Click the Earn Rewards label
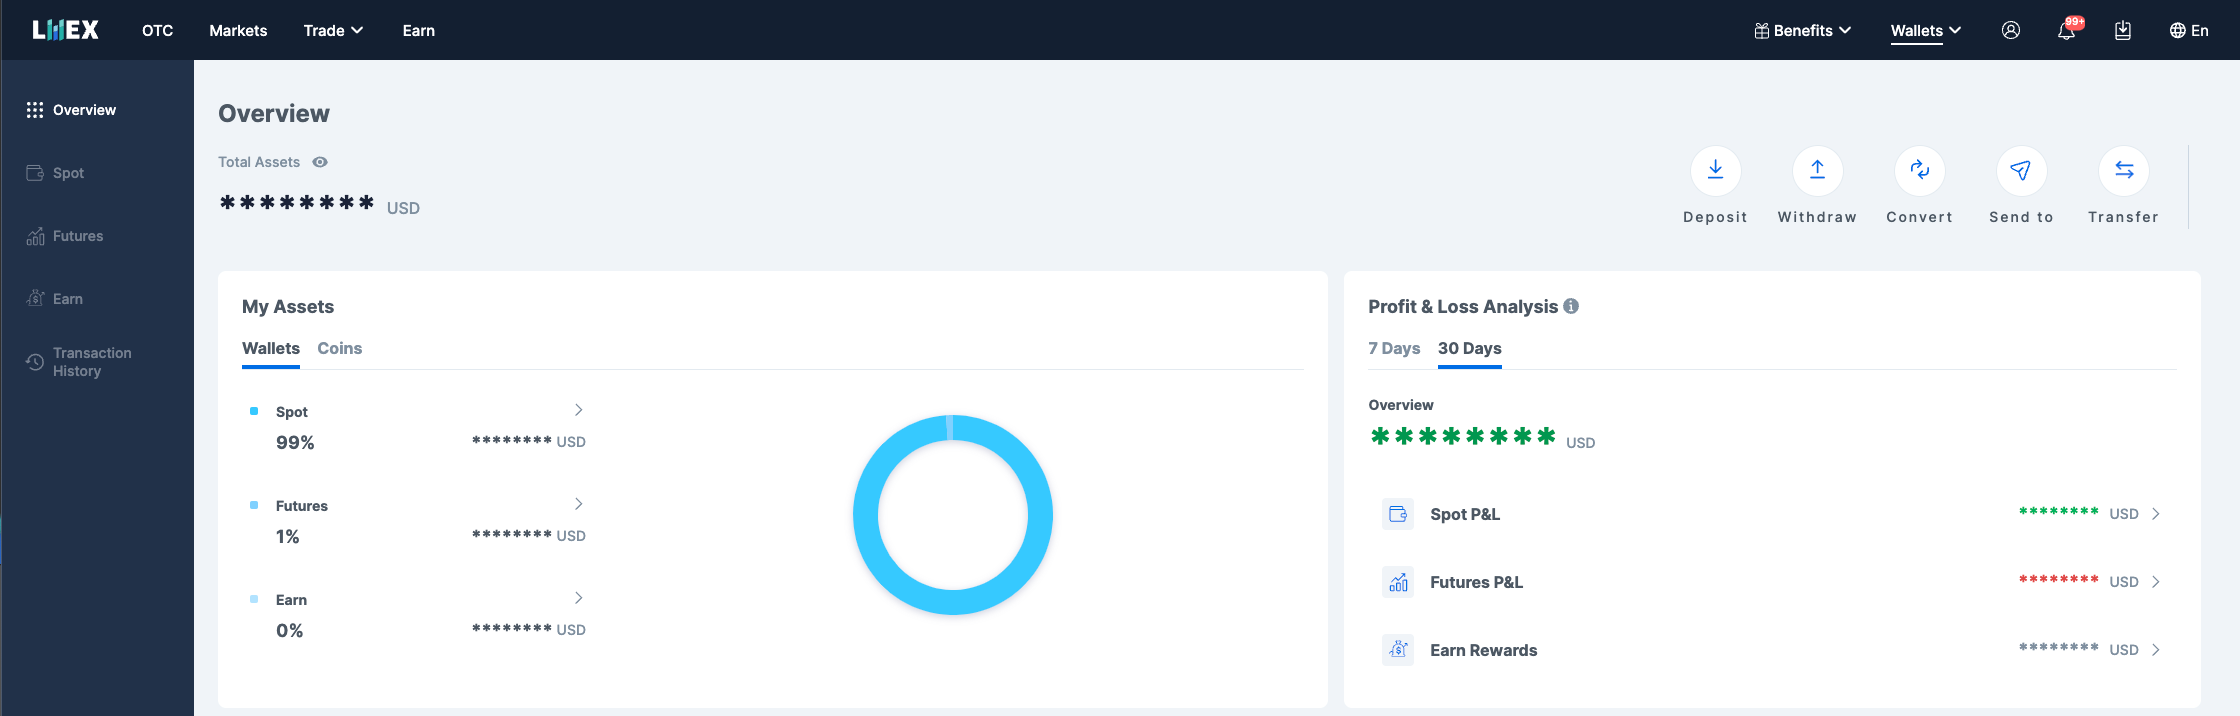2240x716 pixels. [1484, 650]
